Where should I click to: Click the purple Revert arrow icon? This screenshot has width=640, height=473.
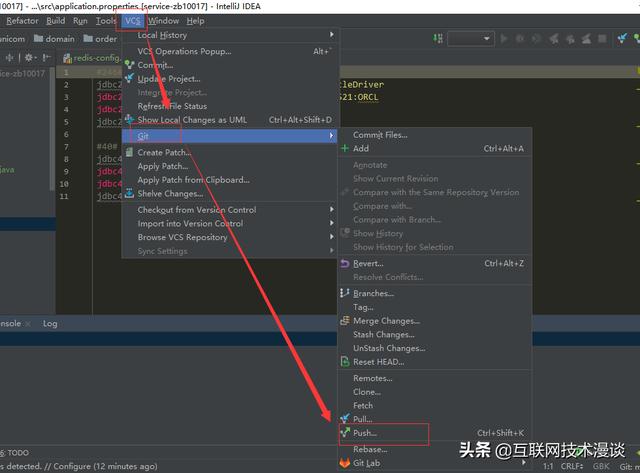tap(345, 264)
